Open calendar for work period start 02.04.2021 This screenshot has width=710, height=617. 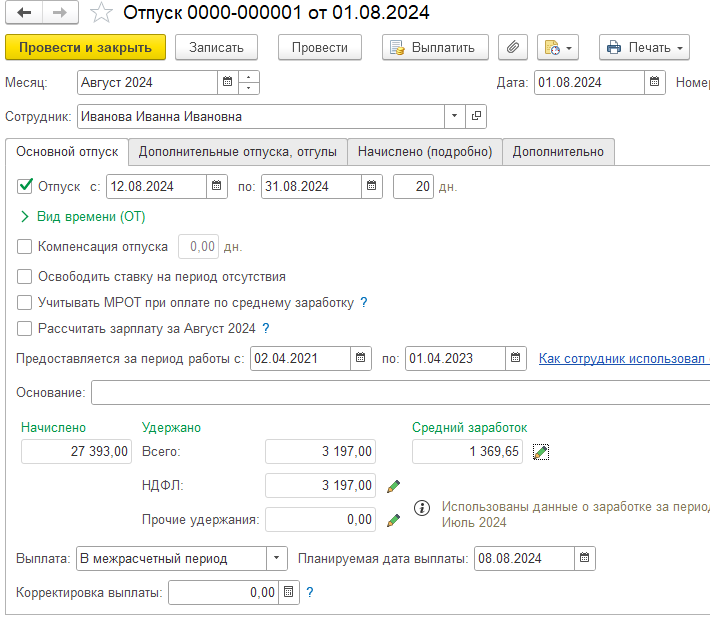tap(360, 358)
